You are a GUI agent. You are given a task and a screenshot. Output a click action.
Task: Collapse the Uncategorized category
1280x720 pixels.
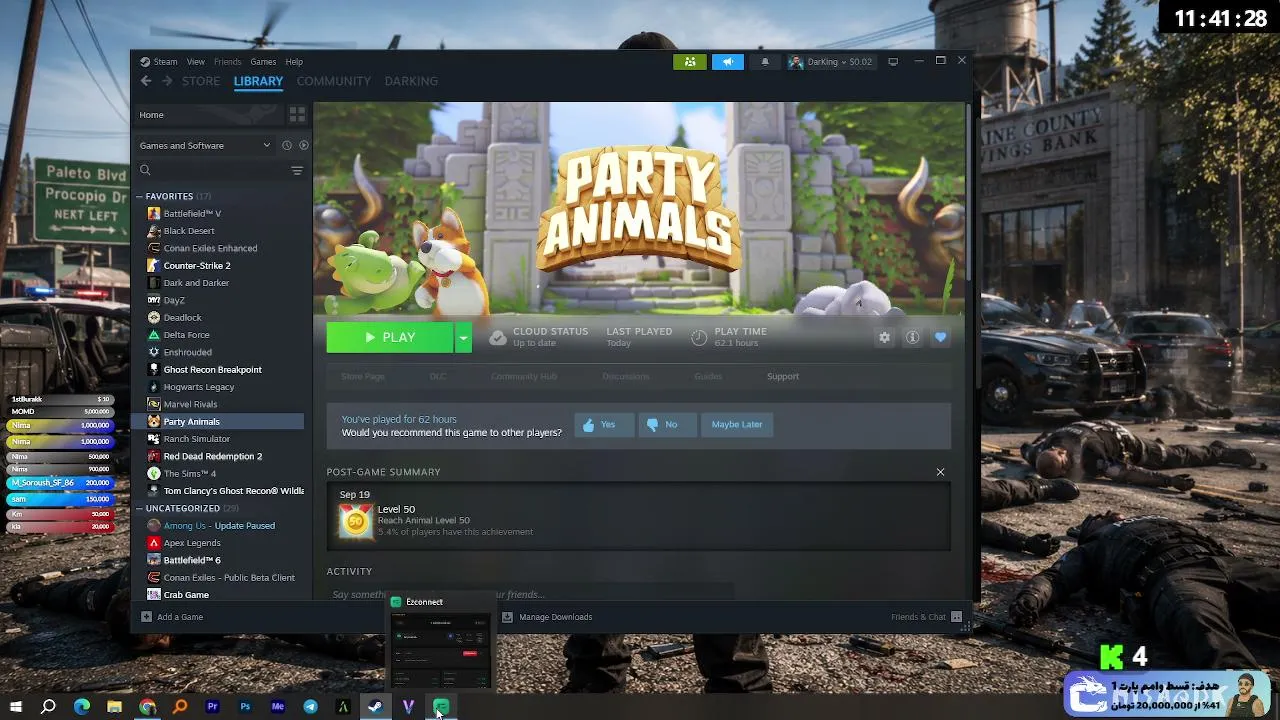[x=140, y=508]
